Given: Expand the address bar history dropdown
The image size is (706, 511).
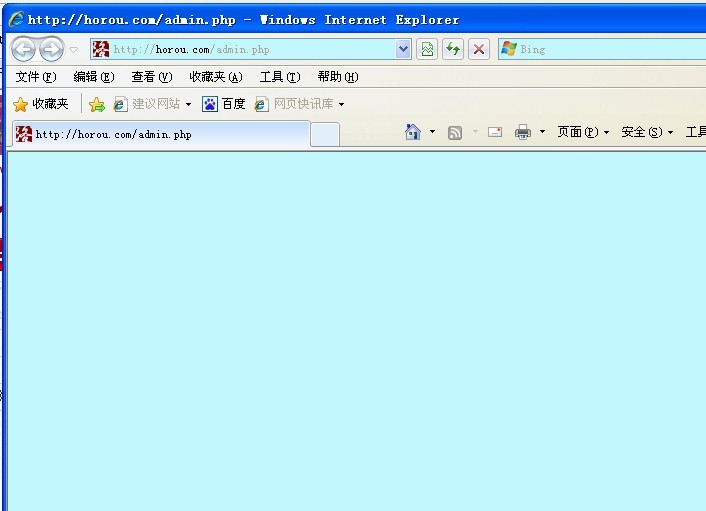Looking at the screenshot, I should tap(403, 49).
